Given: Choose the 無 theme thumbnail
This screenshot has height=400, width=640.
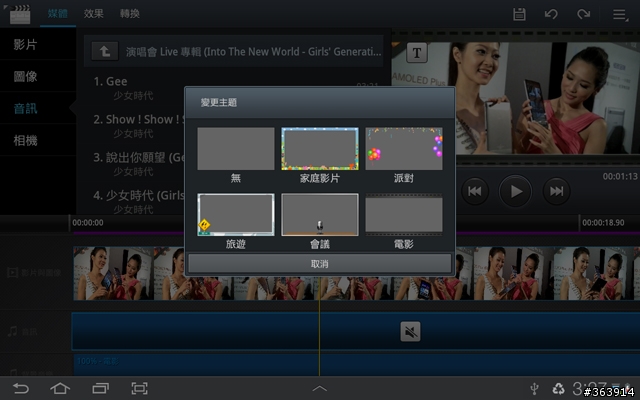Looking at the screenshot, I should click(x=236, y=149).
